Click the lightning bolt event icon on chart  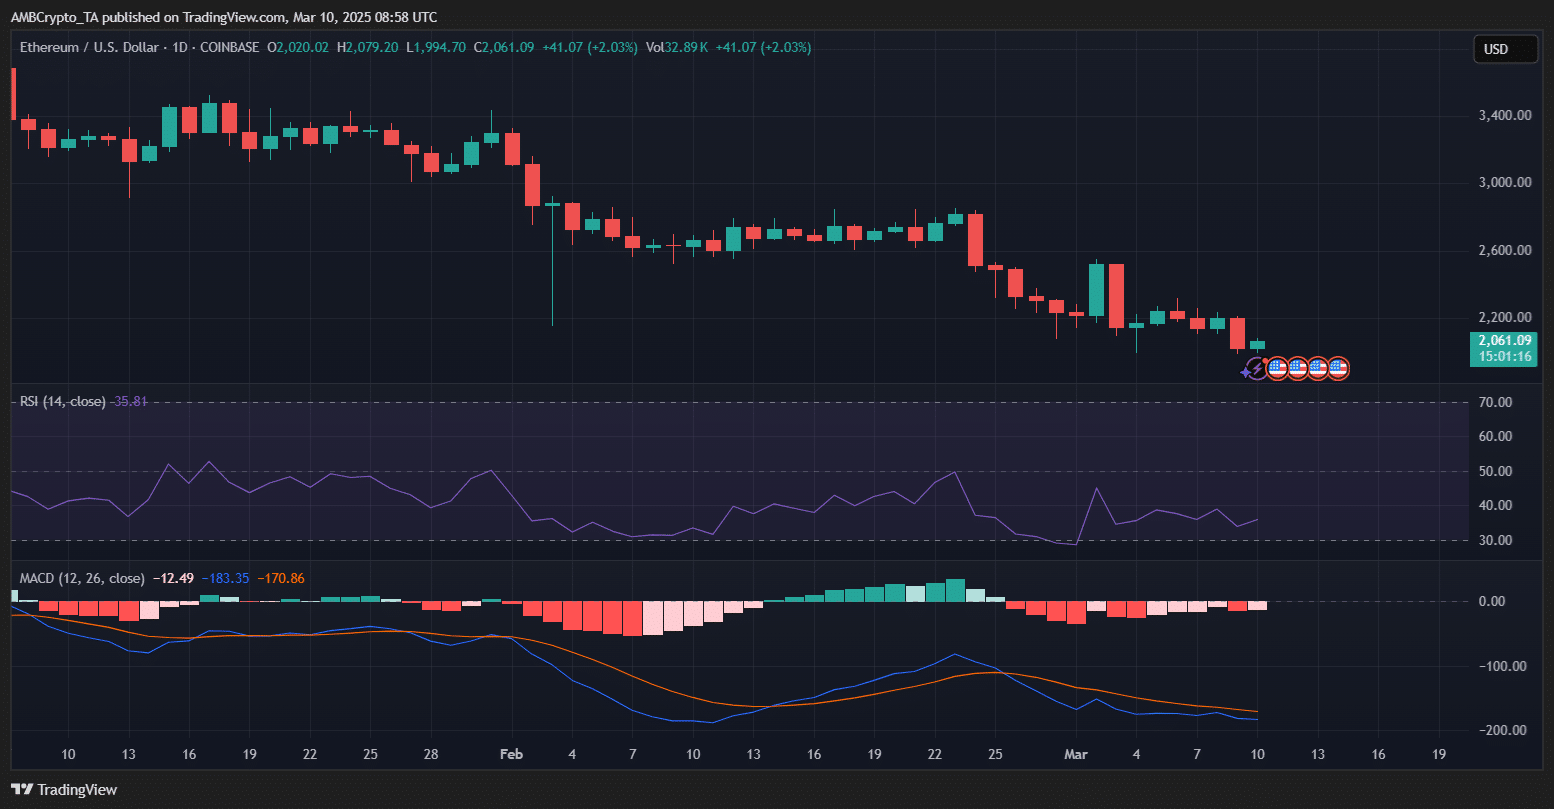pos(1258,368)
